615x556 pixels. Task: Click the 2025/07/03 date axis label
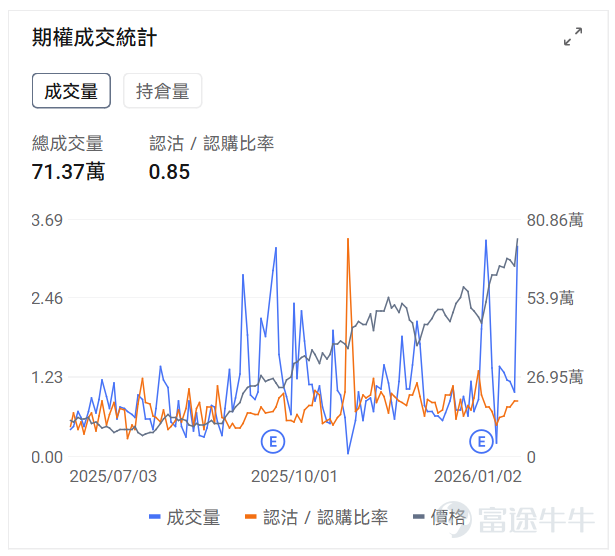(x=113, y=476)
